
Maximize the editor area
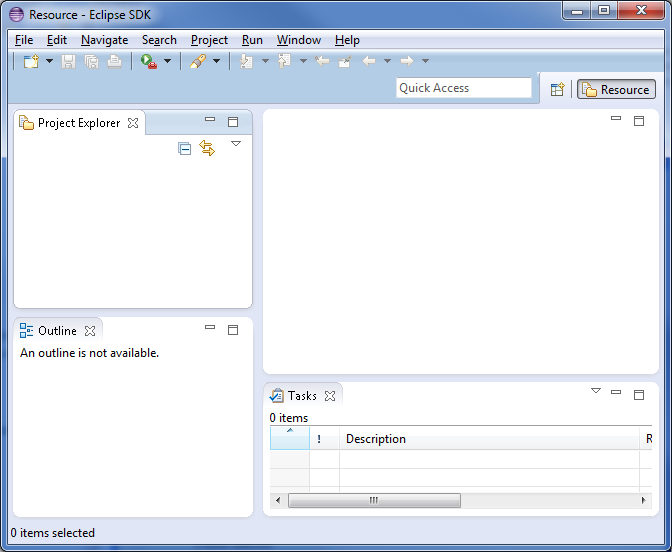coord(639,121)
